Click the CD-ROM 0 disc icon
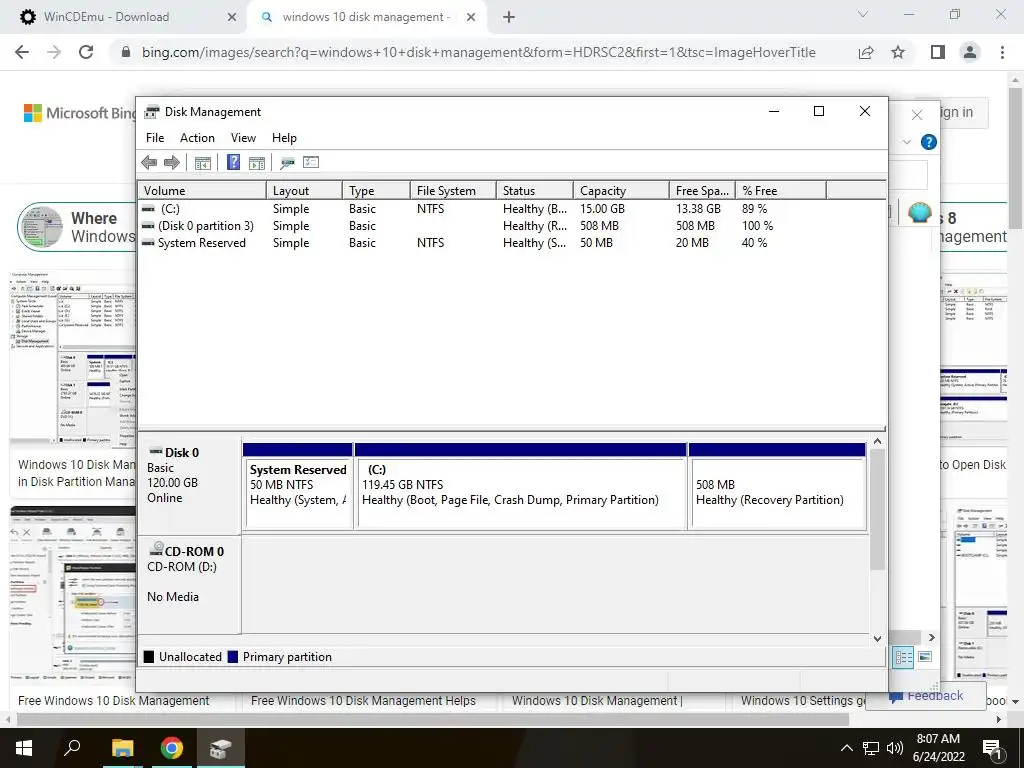This screenshot has height=768, width=1024. tap(156, 549)
